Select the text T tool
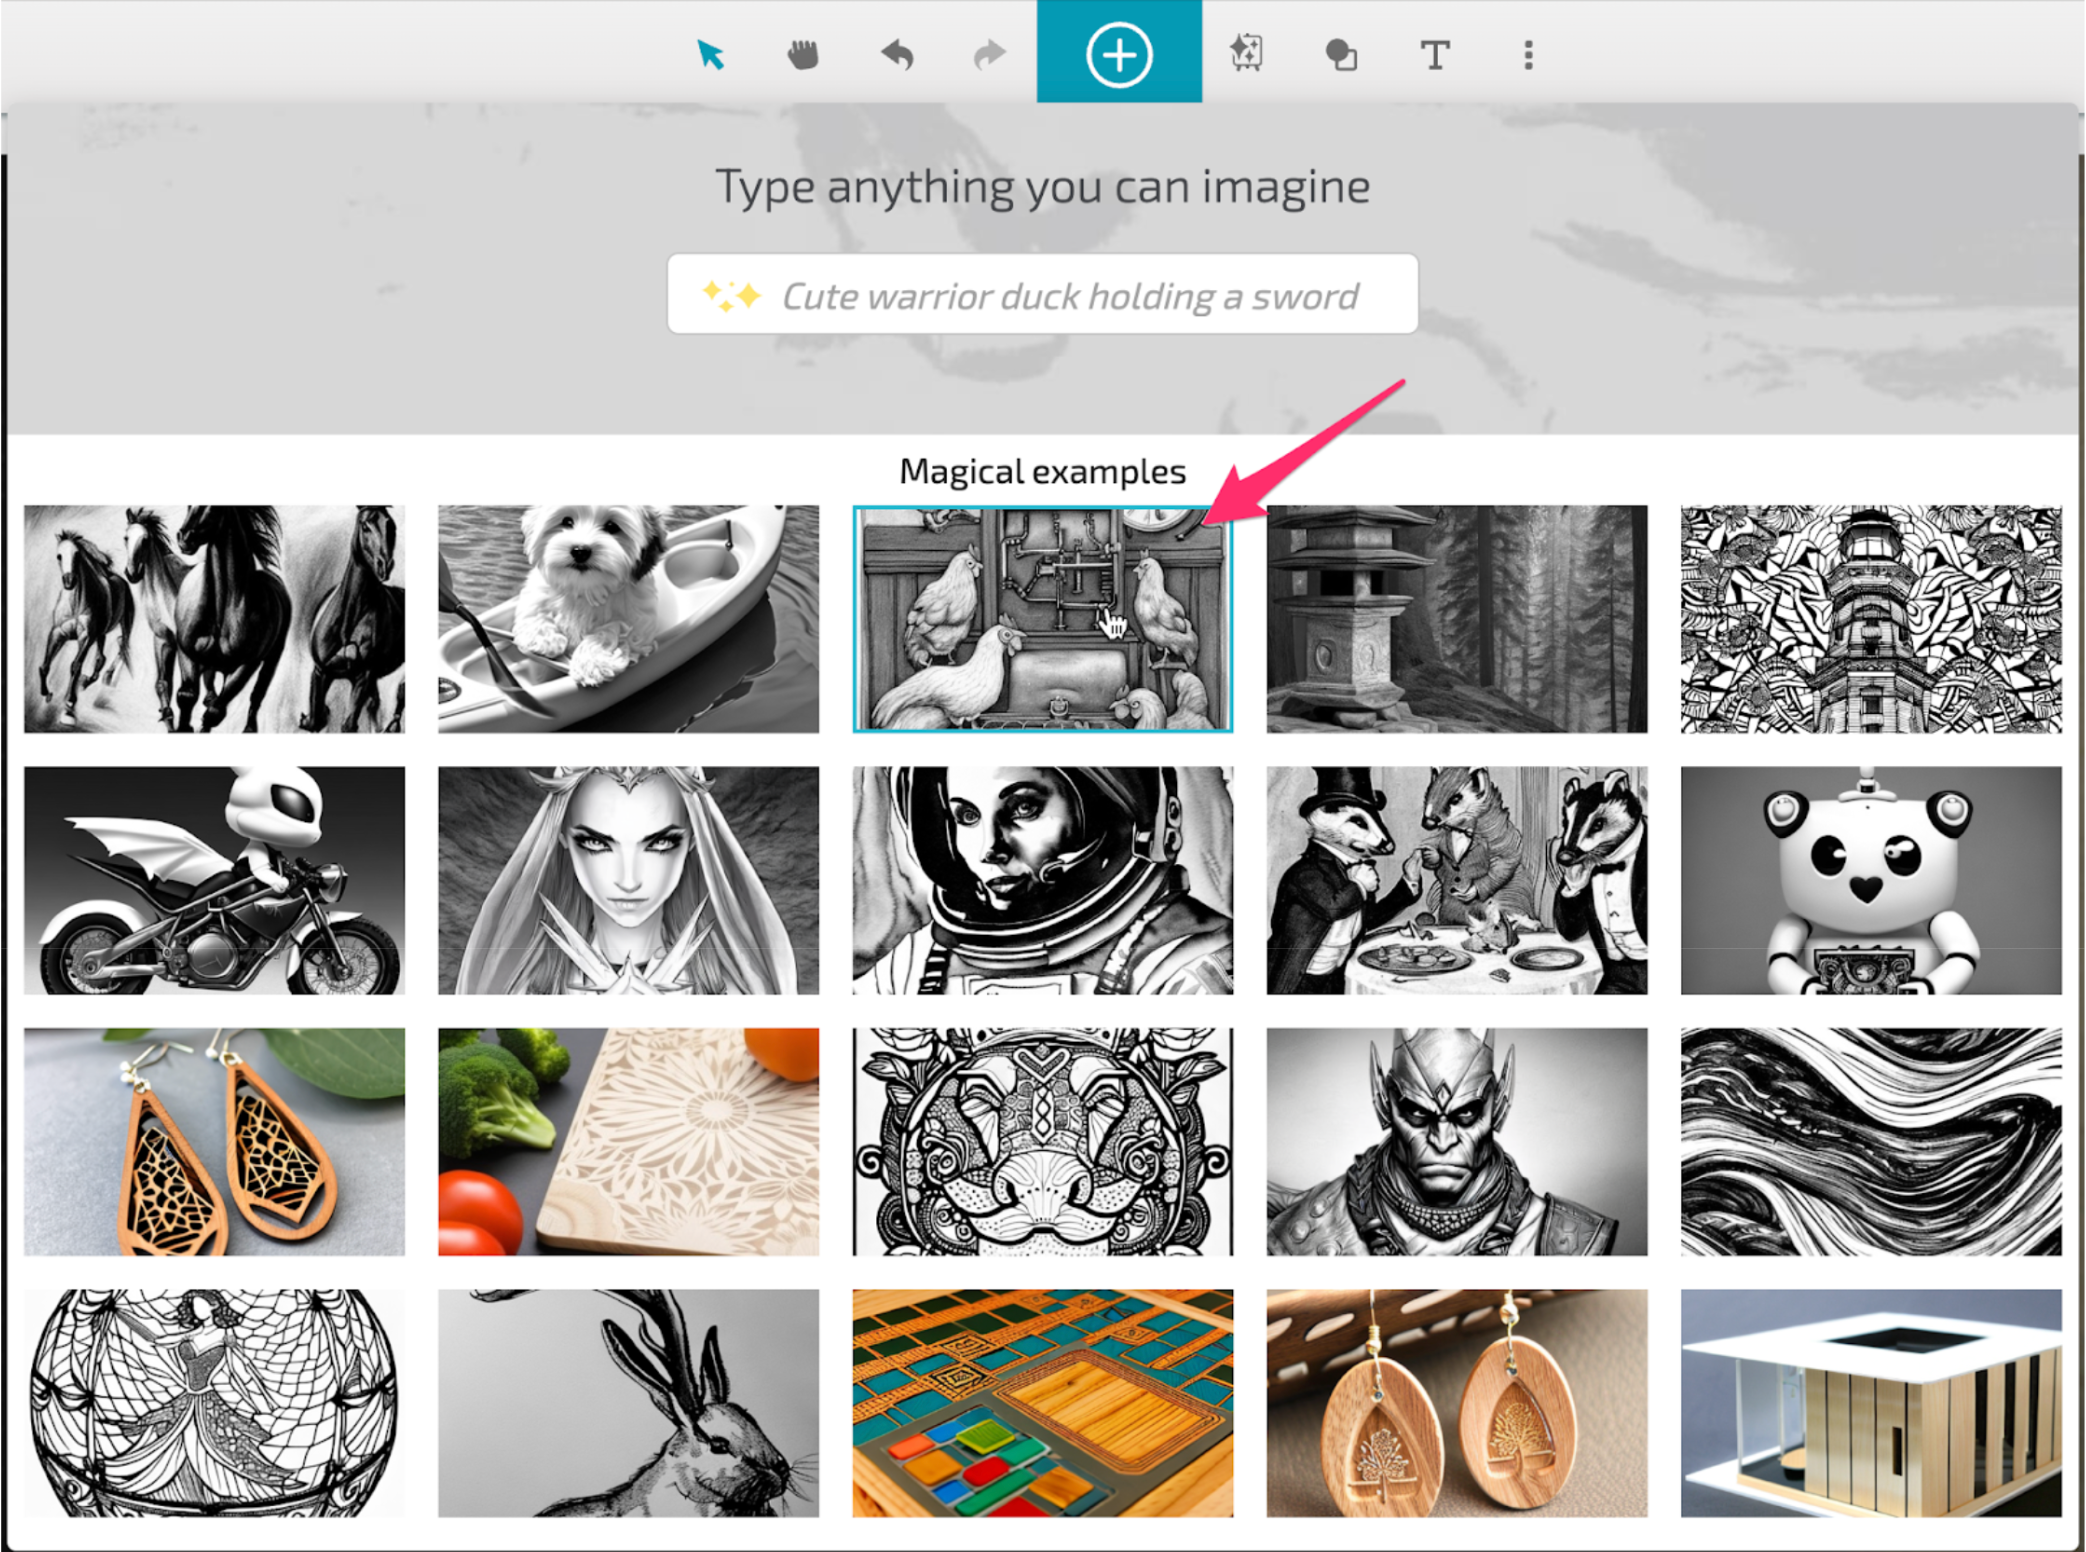The image size is (2086, 1552). tap(1434, 54)
